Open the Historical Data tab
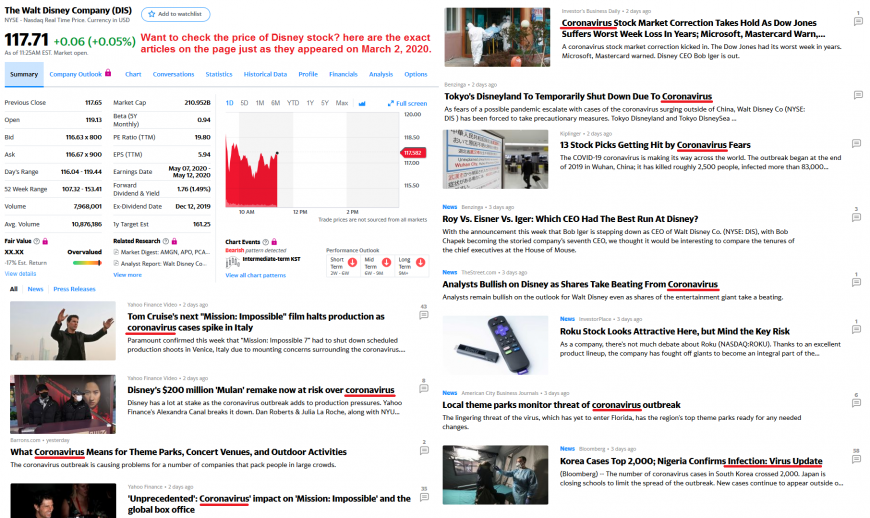 265,74
